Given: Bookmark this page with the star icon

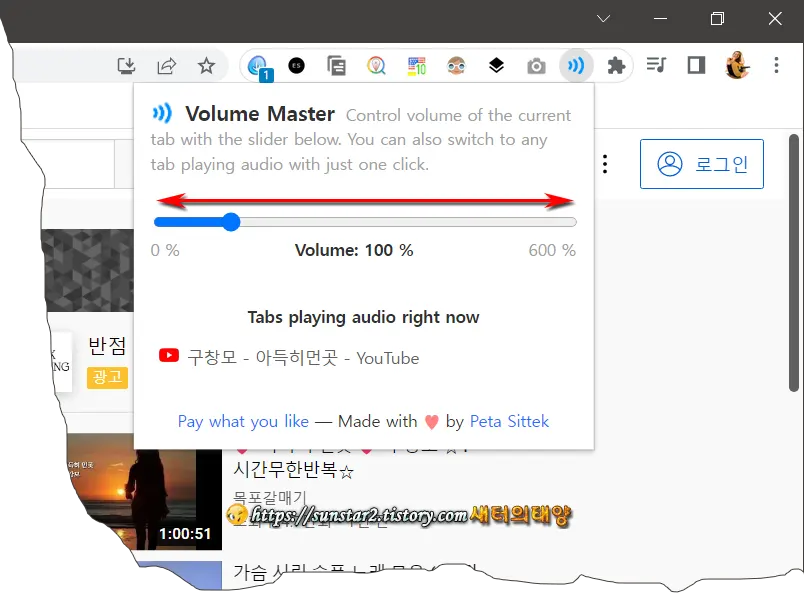Looking at the screenshot, I should click(207, 66).
